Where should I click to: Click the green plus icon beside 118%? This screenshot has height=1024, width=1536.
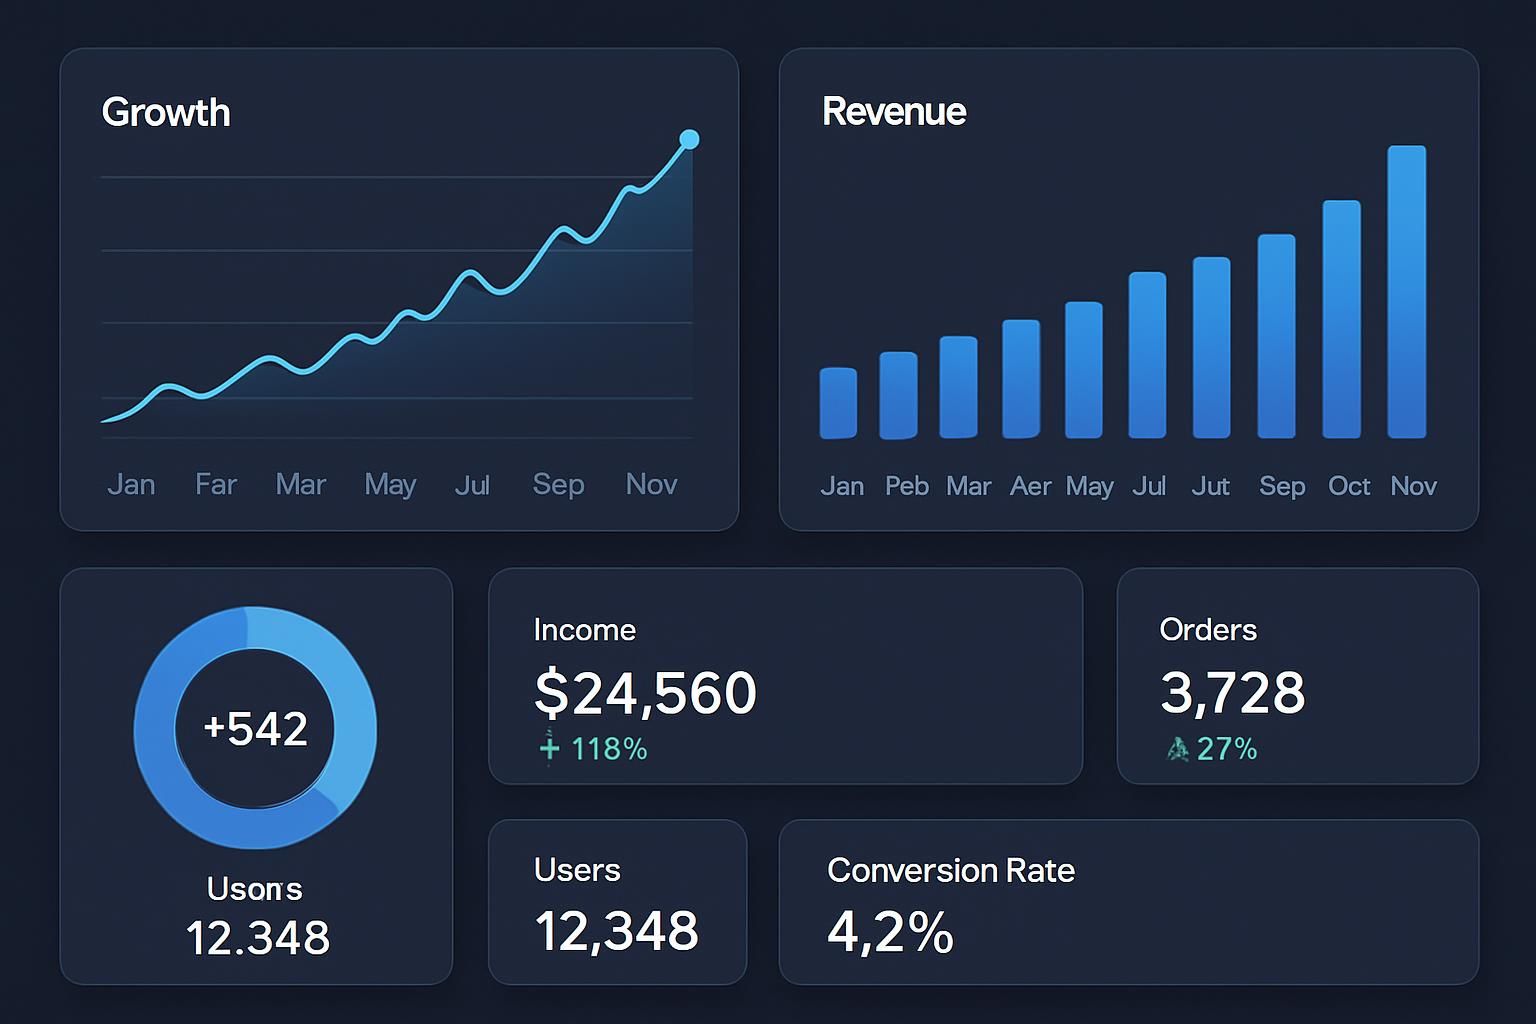pyautogui.click(x=549, y=748)
